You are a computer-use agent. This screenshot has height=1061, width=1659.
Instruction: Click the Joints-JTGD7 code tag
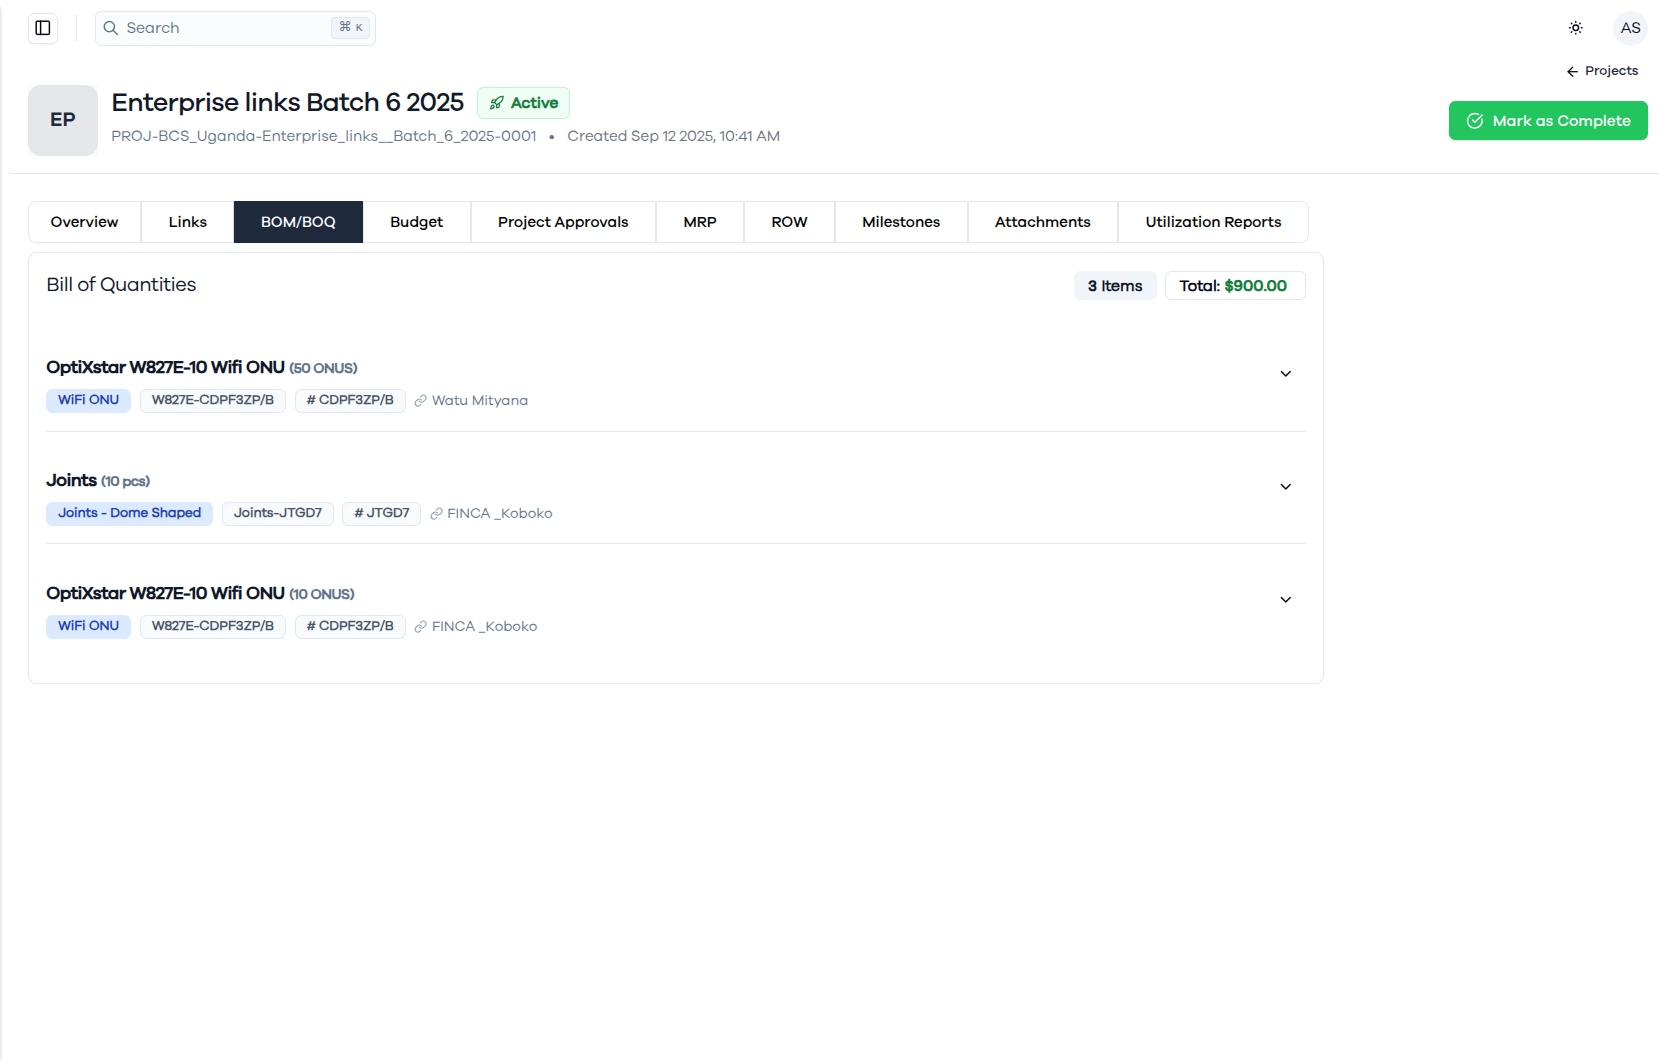point(278,513)
